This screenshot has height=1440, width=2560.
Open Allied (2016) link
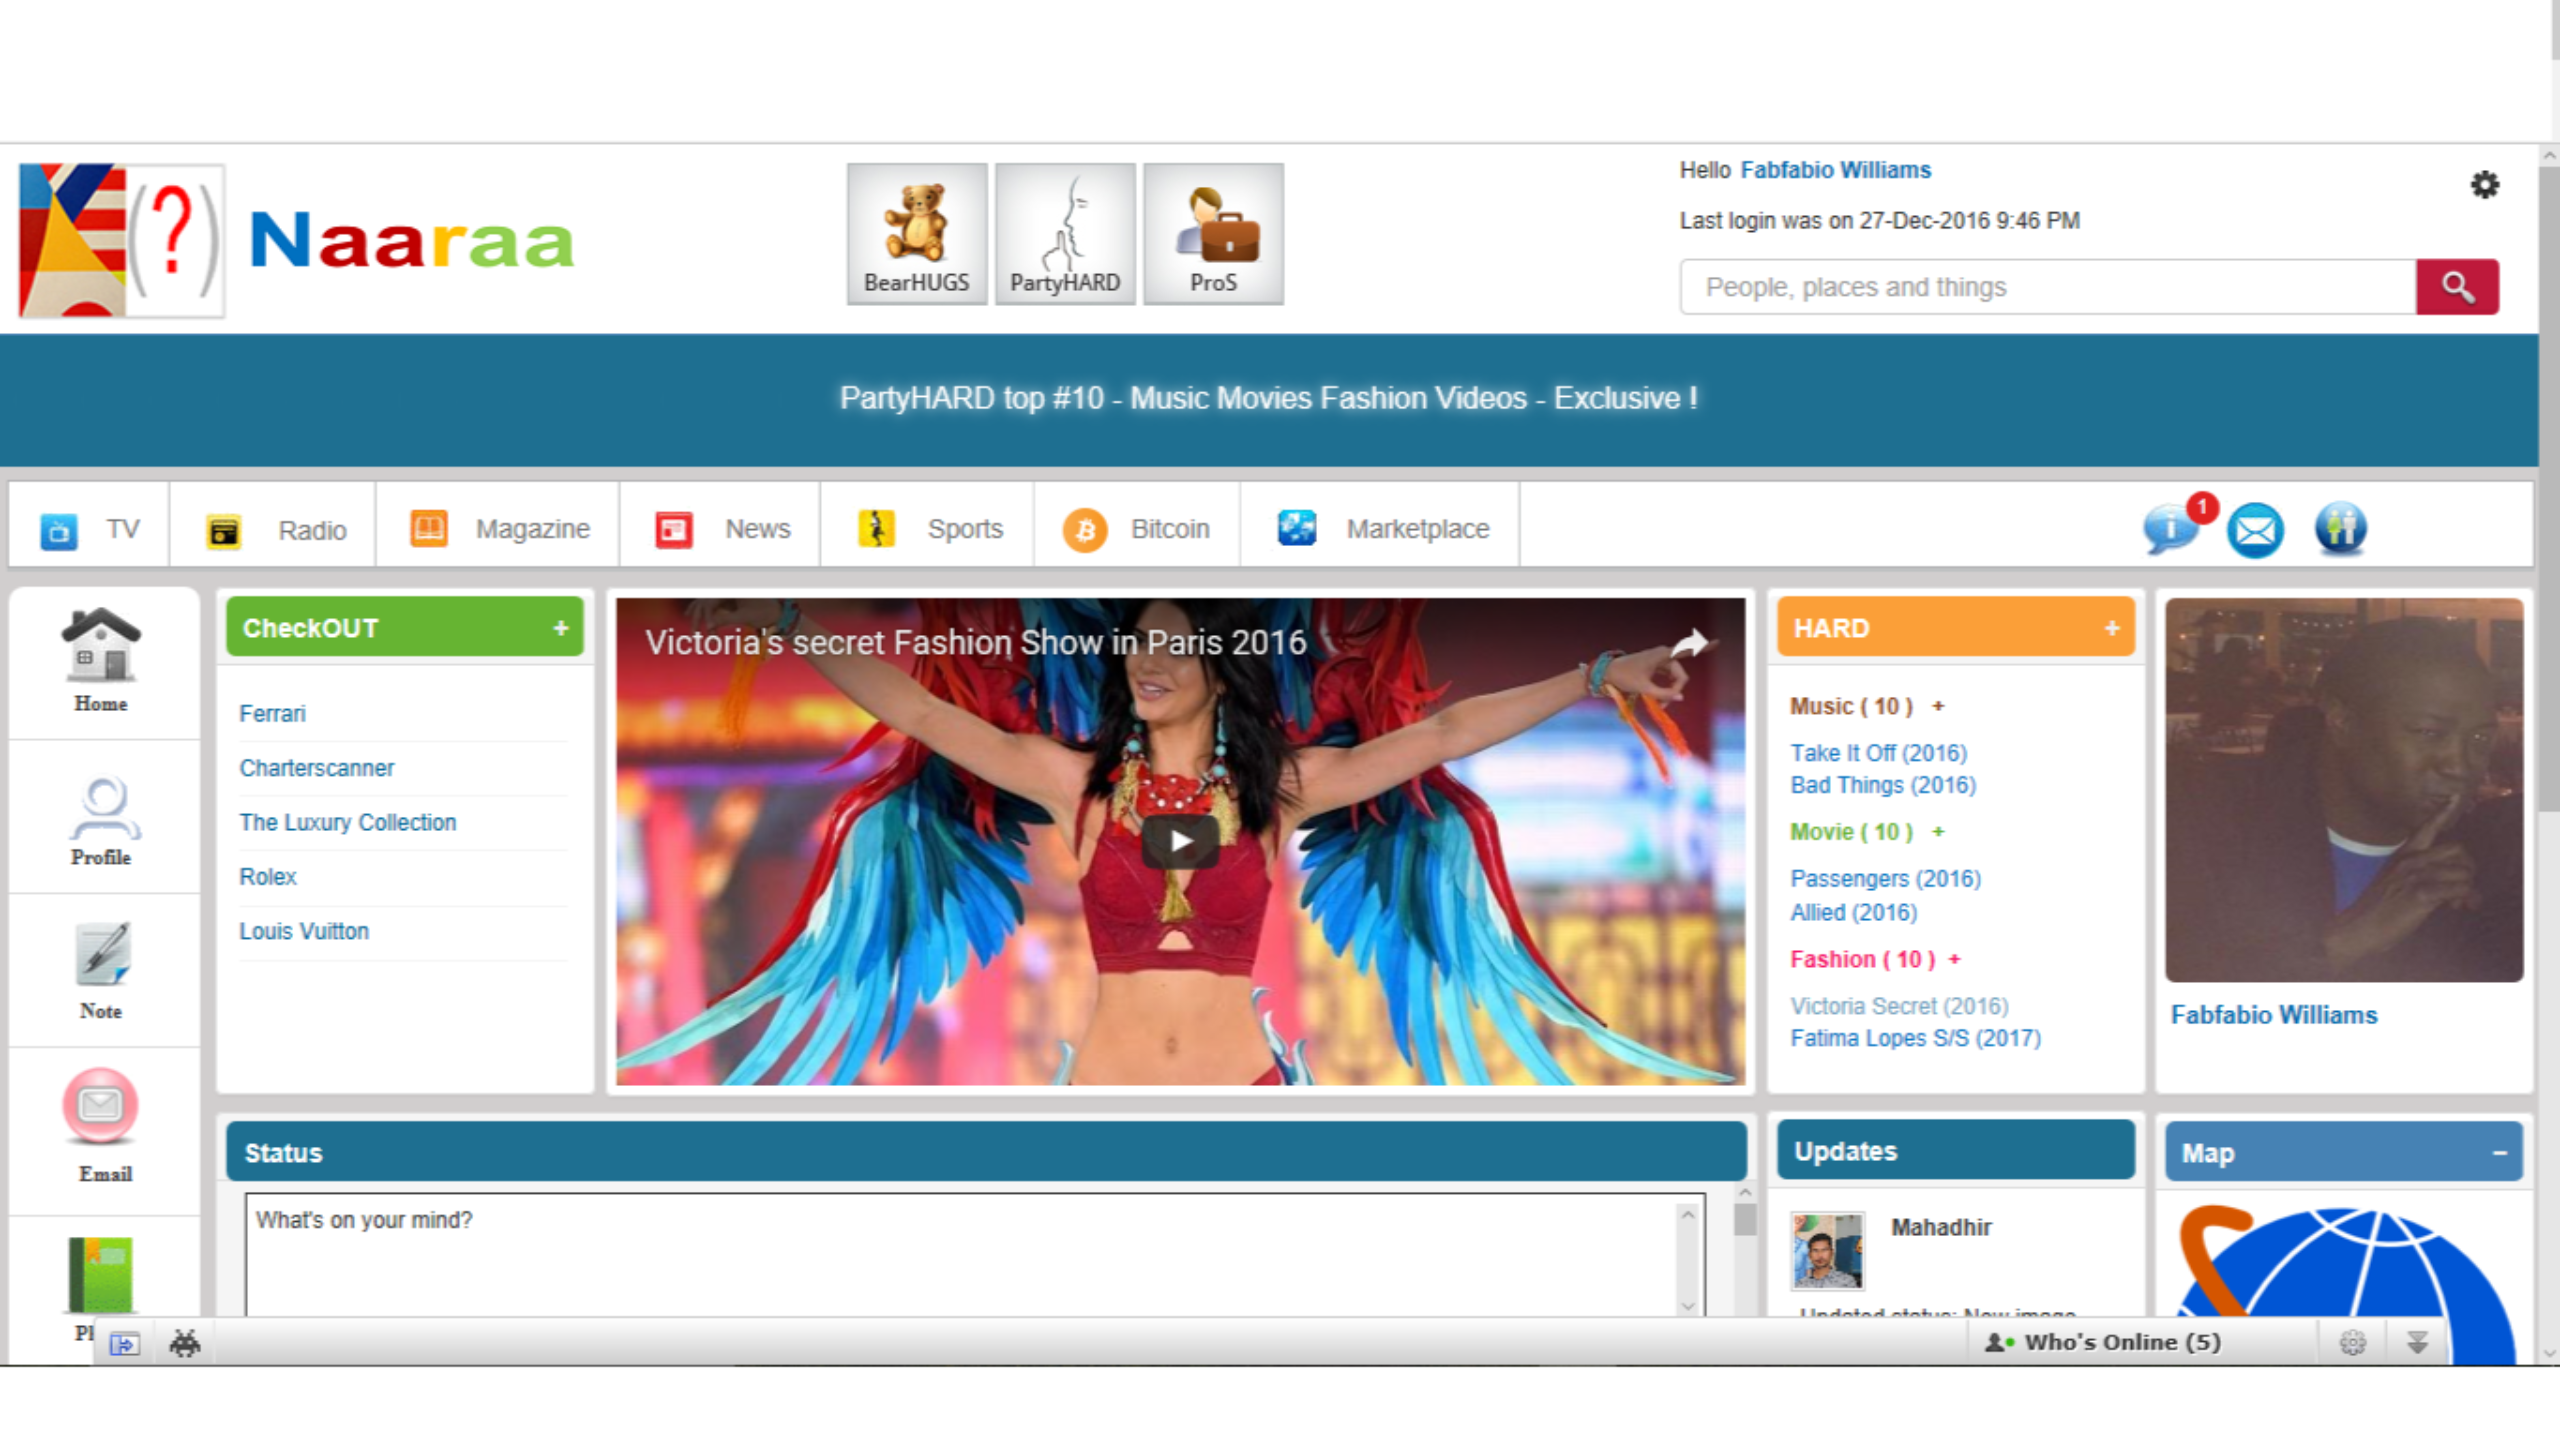(1853, 912)
